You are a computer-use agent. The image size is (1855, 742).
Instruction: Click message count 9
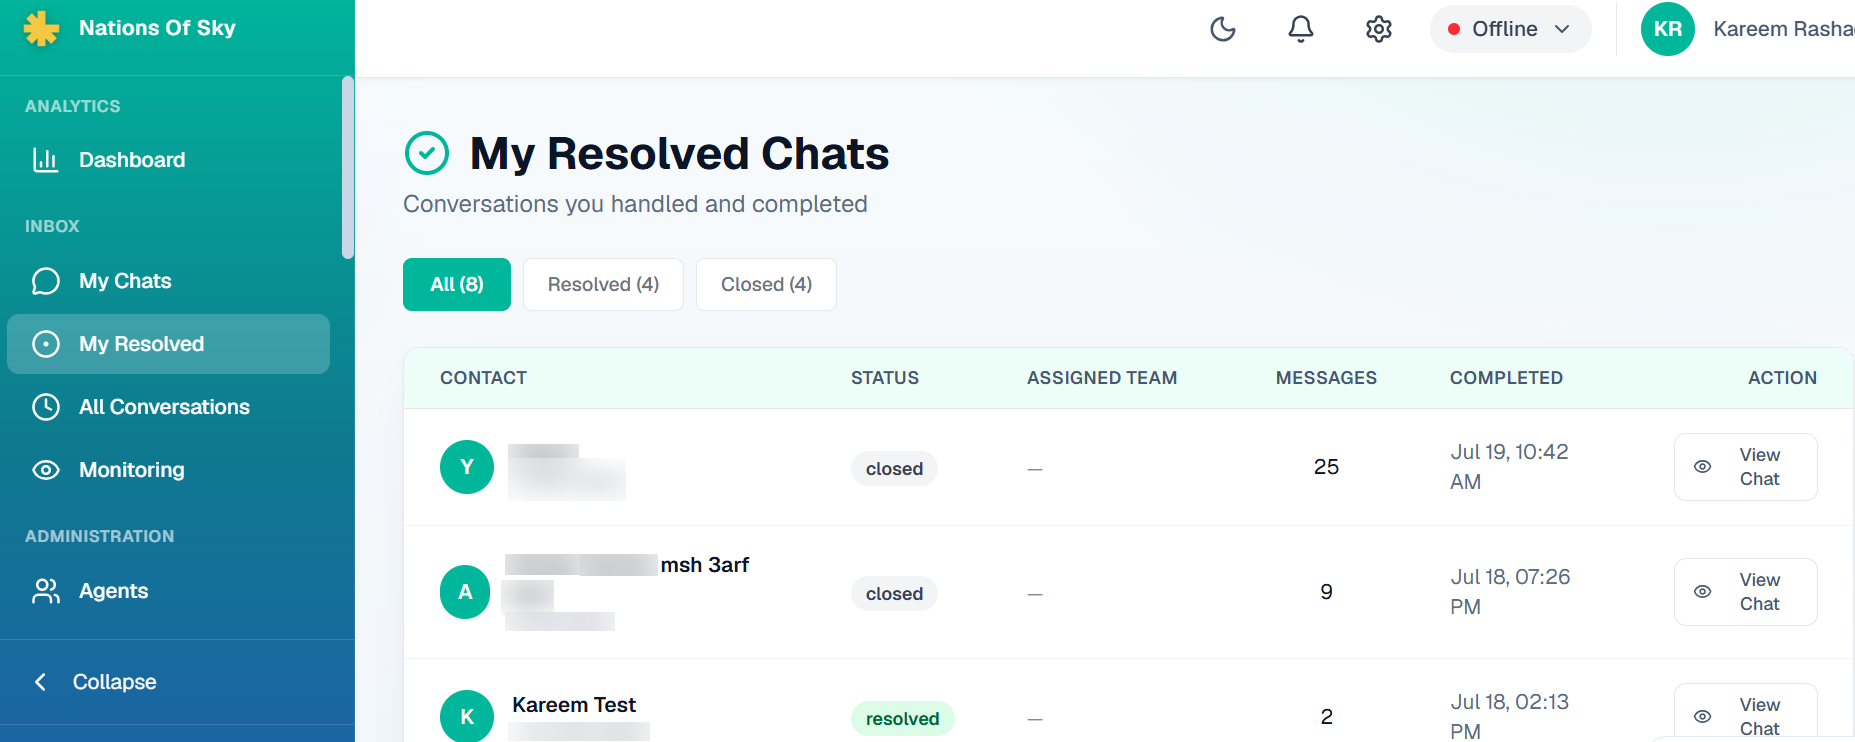(x=1326, y=592)
